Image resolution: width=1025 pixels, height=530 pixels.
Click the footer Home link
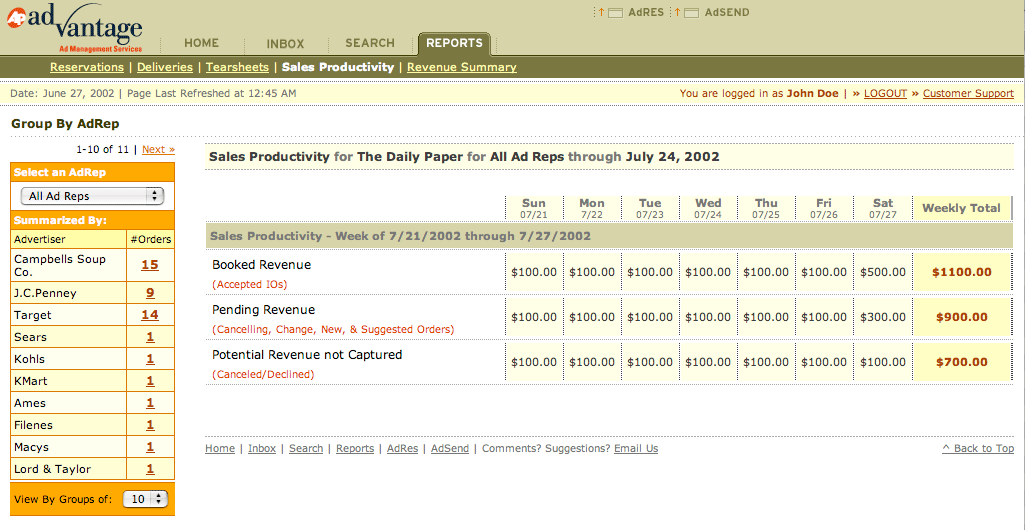[x=220, y=448]
